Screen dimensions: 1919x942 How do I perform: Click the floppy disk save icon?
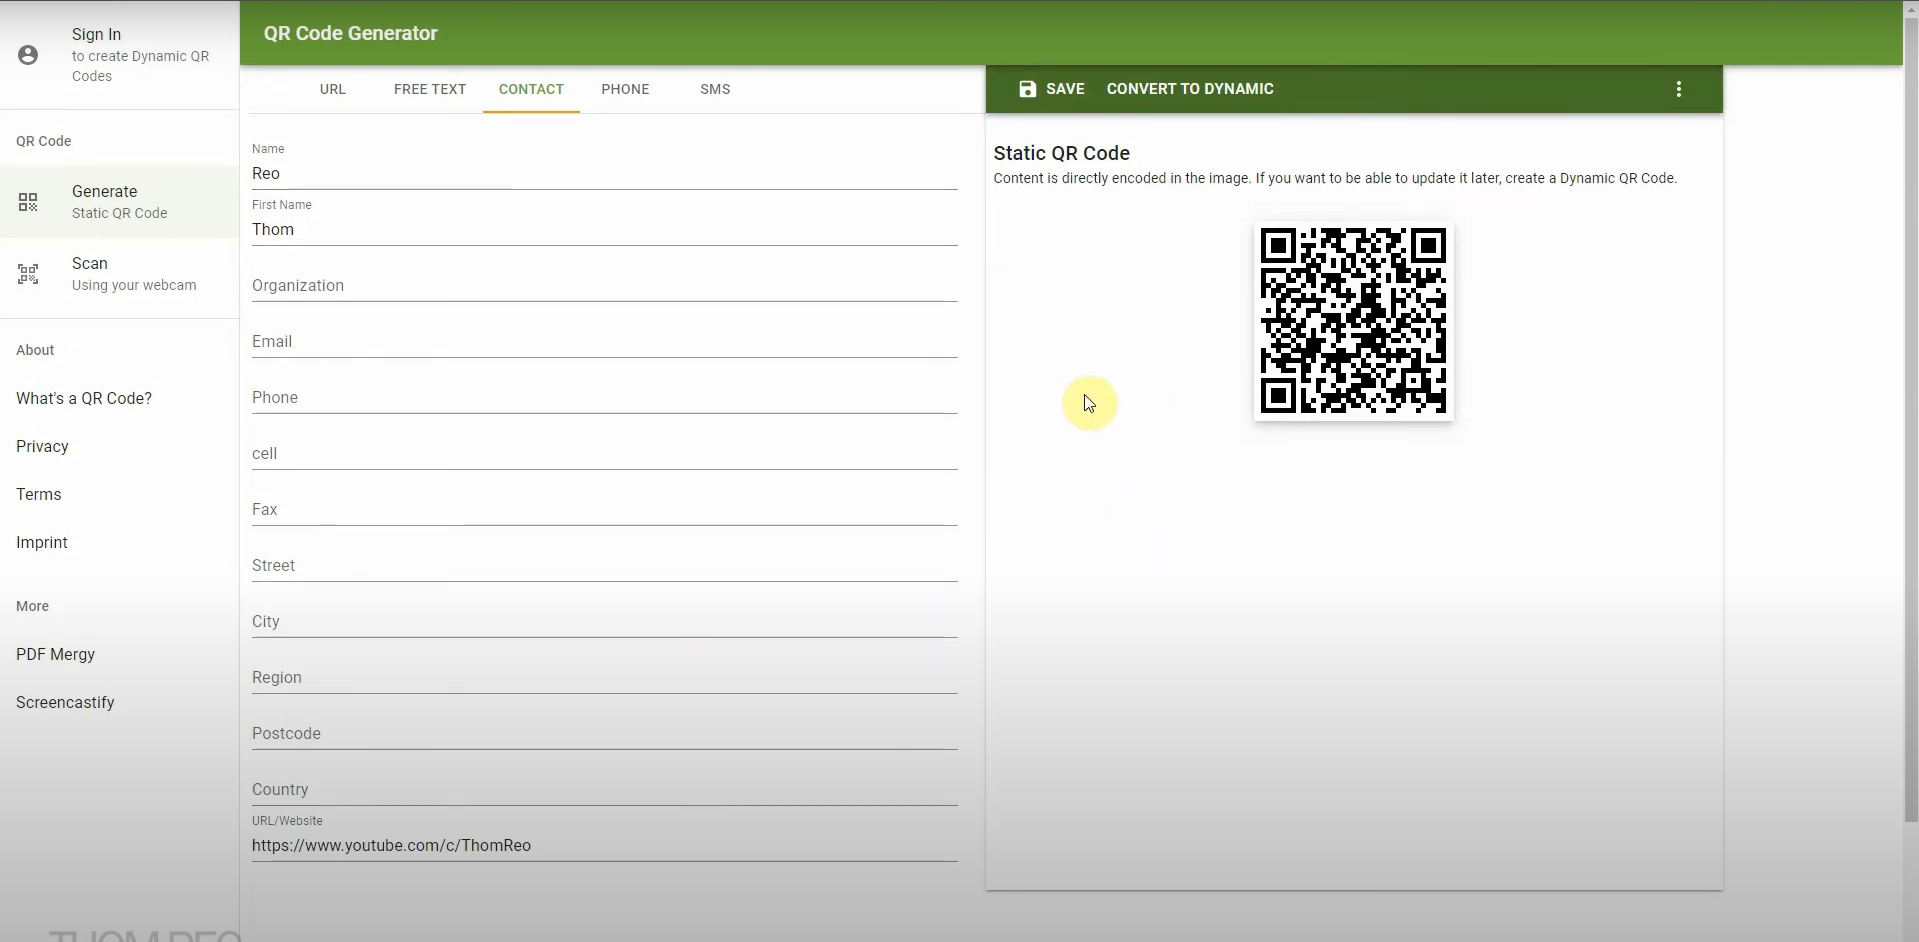(1027, 89)
